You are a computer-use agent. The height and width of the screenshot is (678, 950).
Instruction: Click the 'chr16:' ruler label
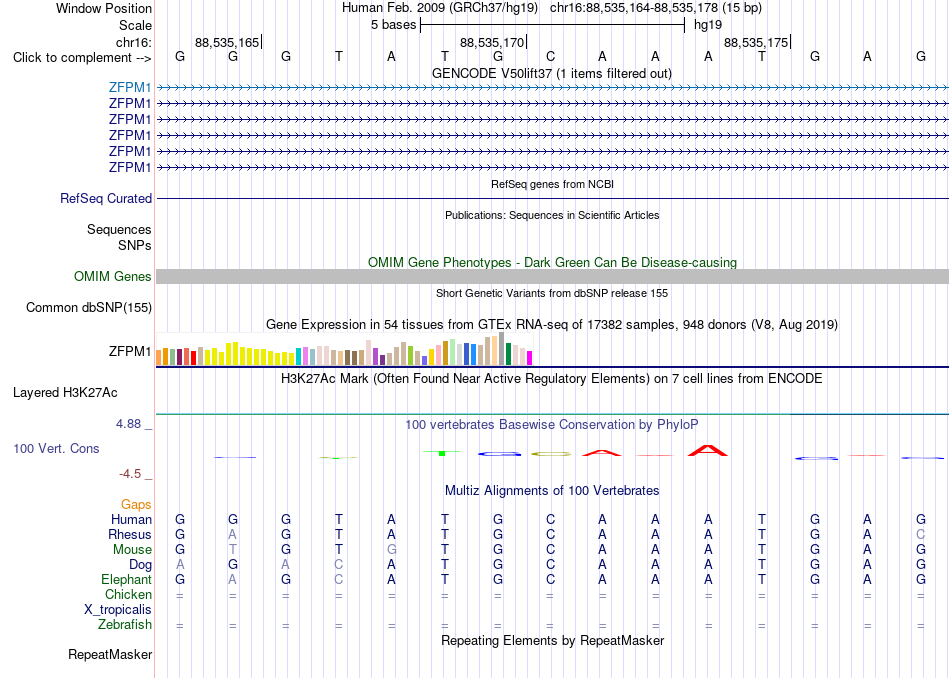pyautogui.click(x=134, y=42)
